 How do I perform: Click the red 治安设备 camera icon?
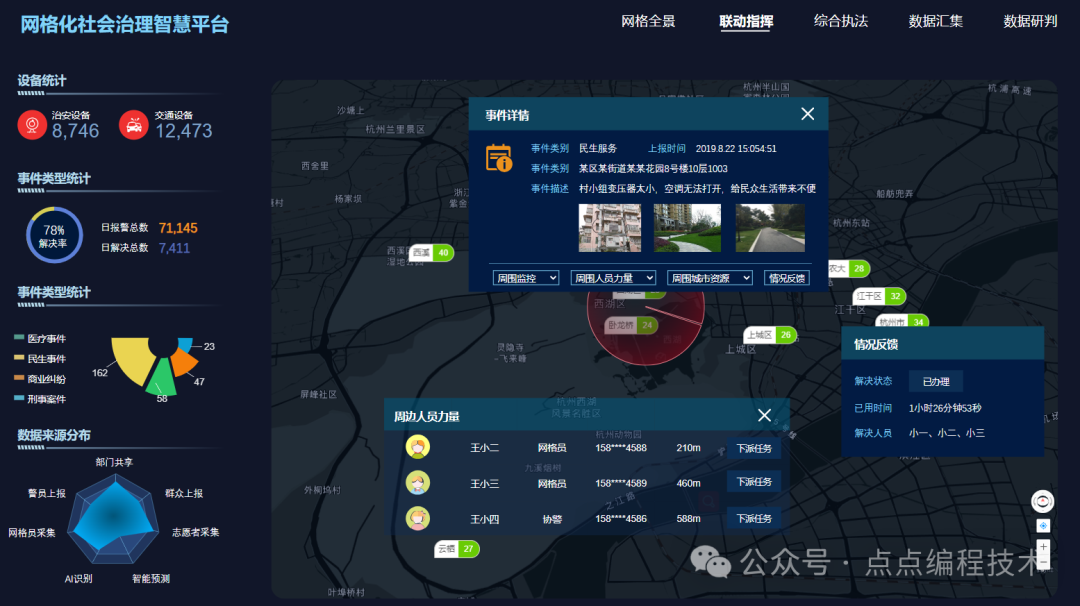(x=32, y=125)
